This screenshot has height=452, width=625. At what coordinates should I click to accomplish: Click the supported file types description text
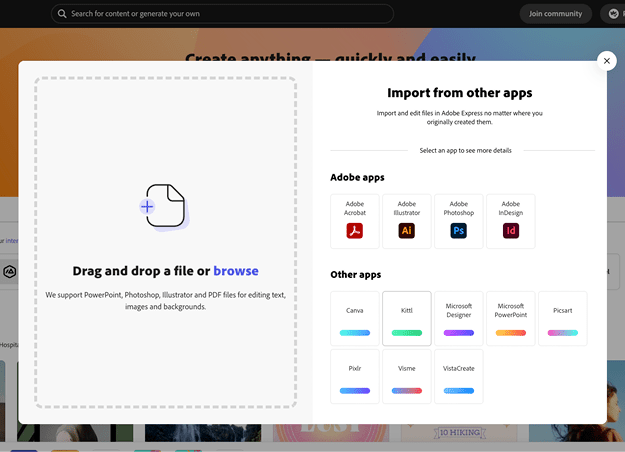click(165, 301)
